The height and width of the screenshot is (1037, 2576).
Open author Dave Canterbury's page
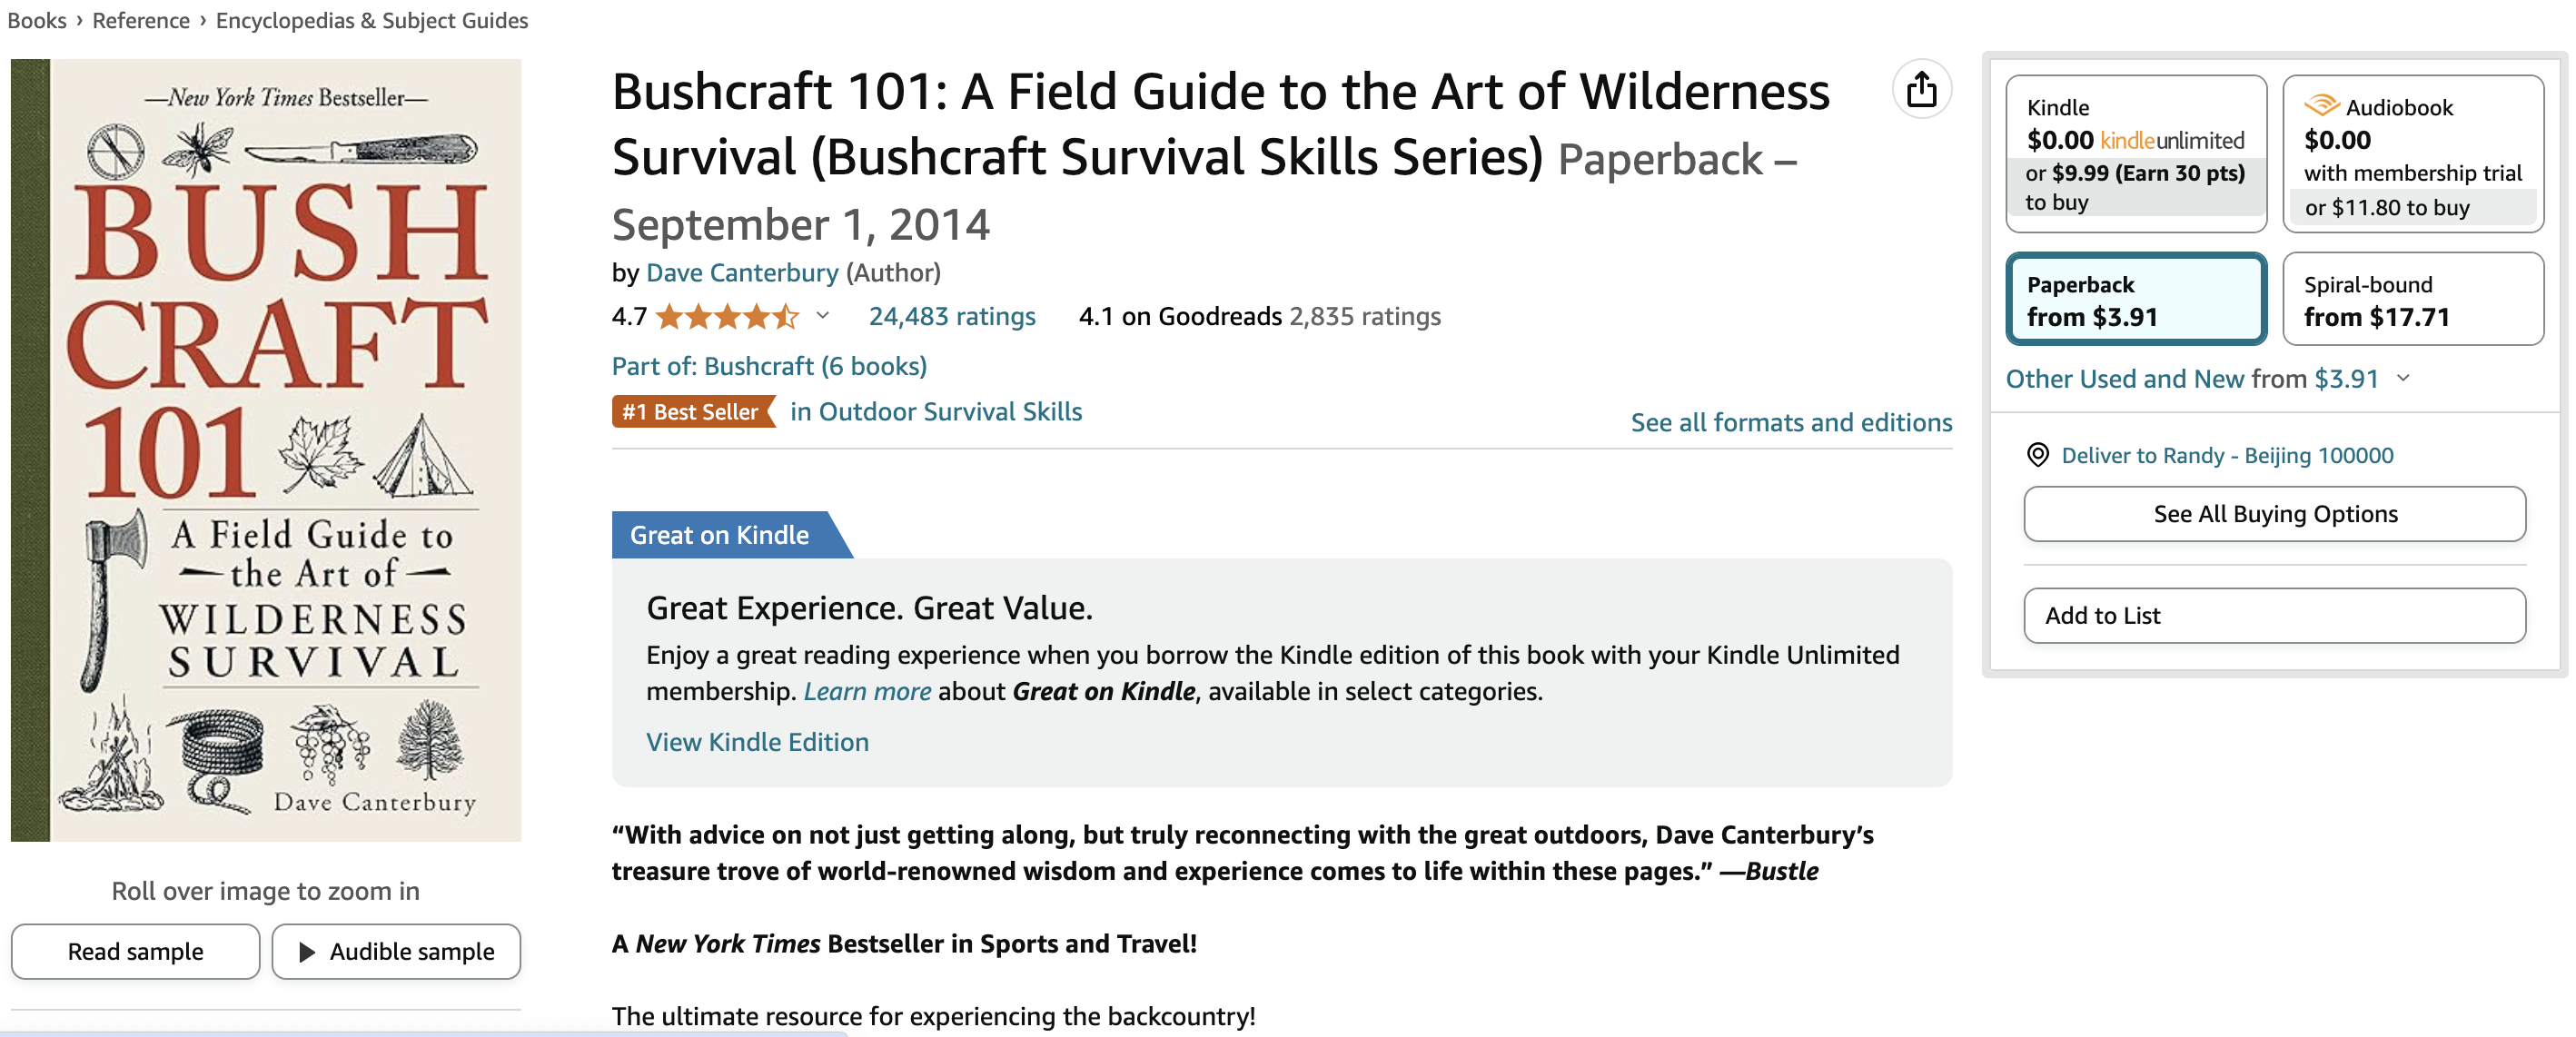tap(742, 273)
